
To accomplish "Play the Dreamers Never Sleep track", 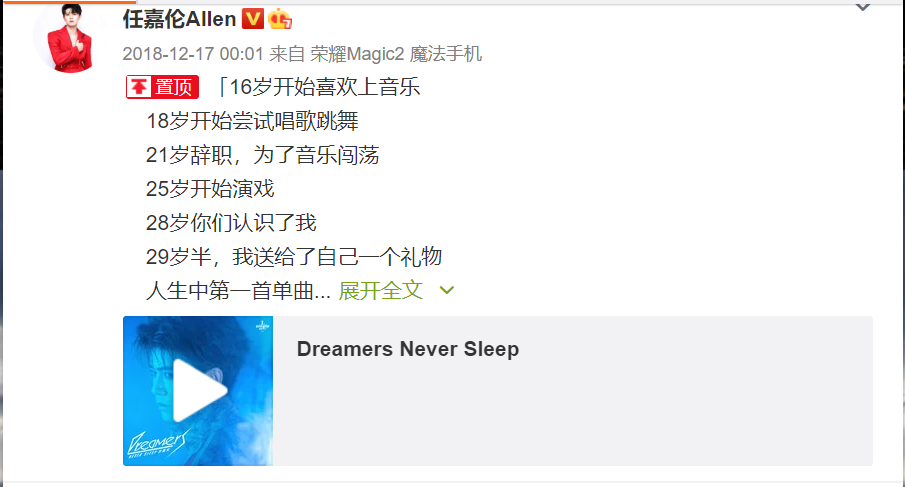I will [199, 391].
